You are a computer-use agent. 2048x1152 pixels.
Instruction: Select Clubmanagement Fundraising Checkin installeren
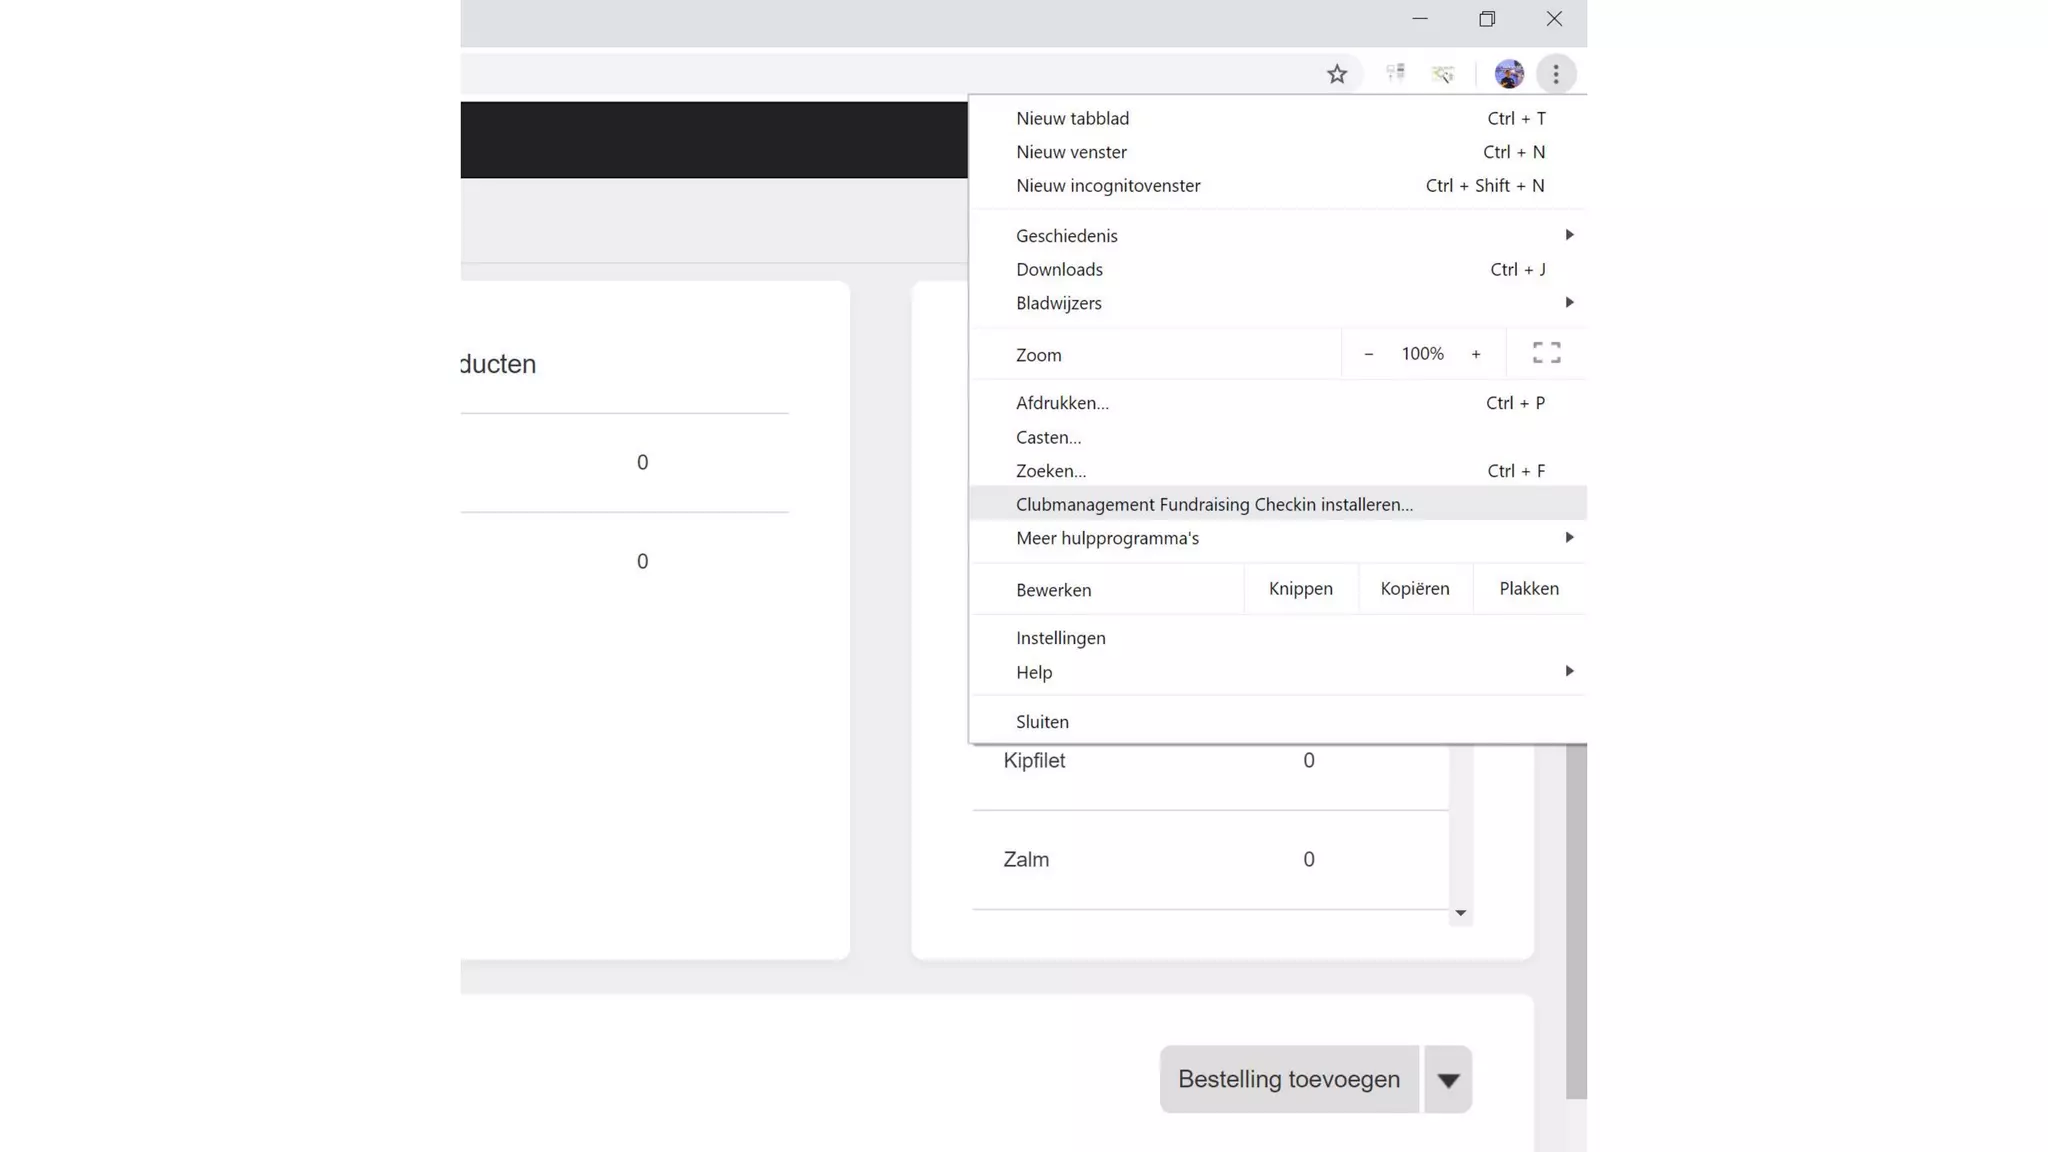pos(1214,505)
